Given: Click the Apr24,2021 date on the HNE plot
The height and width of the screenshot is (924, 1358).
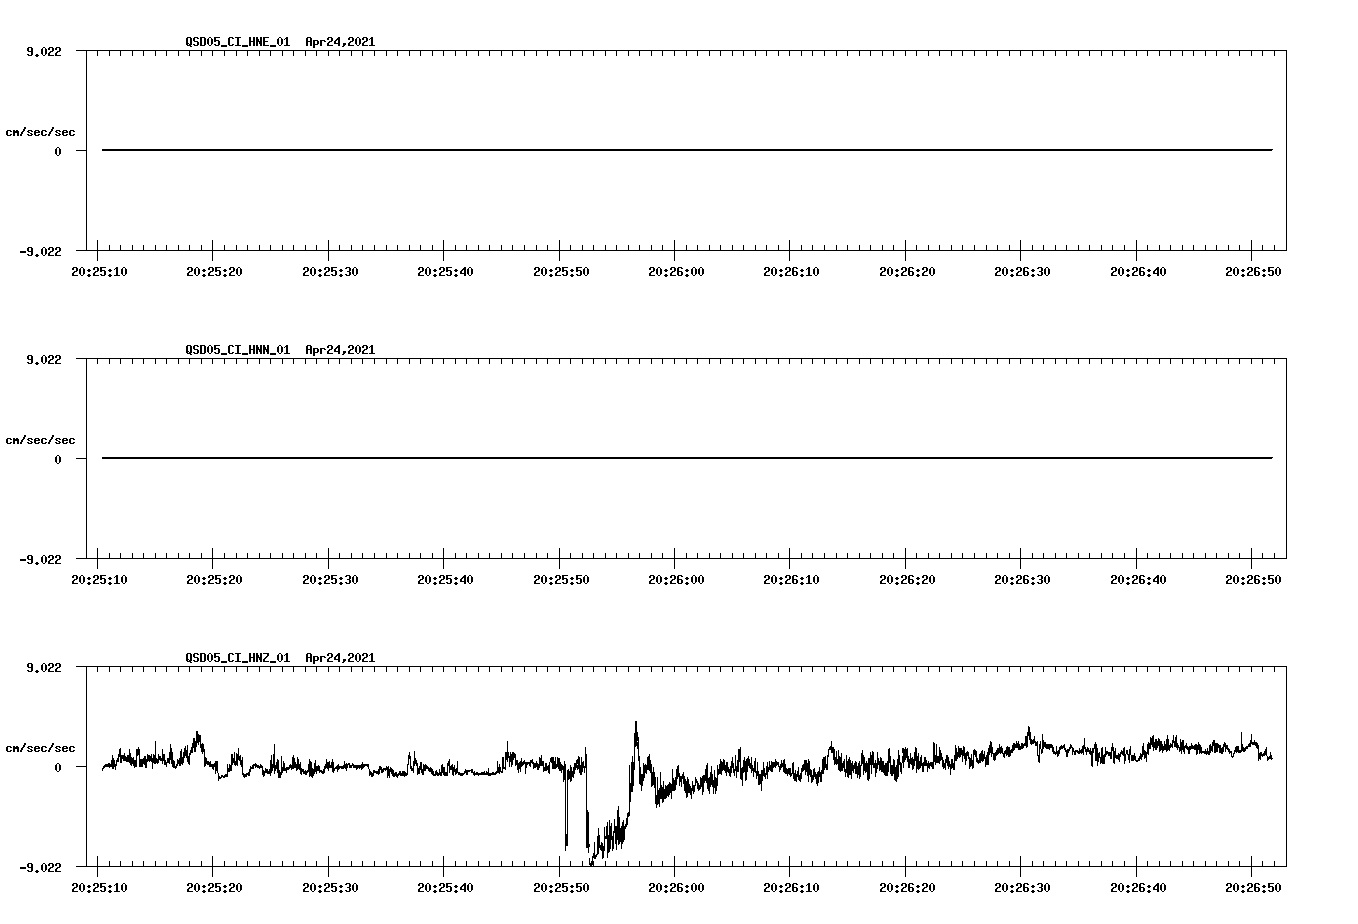Looking at the screenshot, I should (x=340, y=43).
